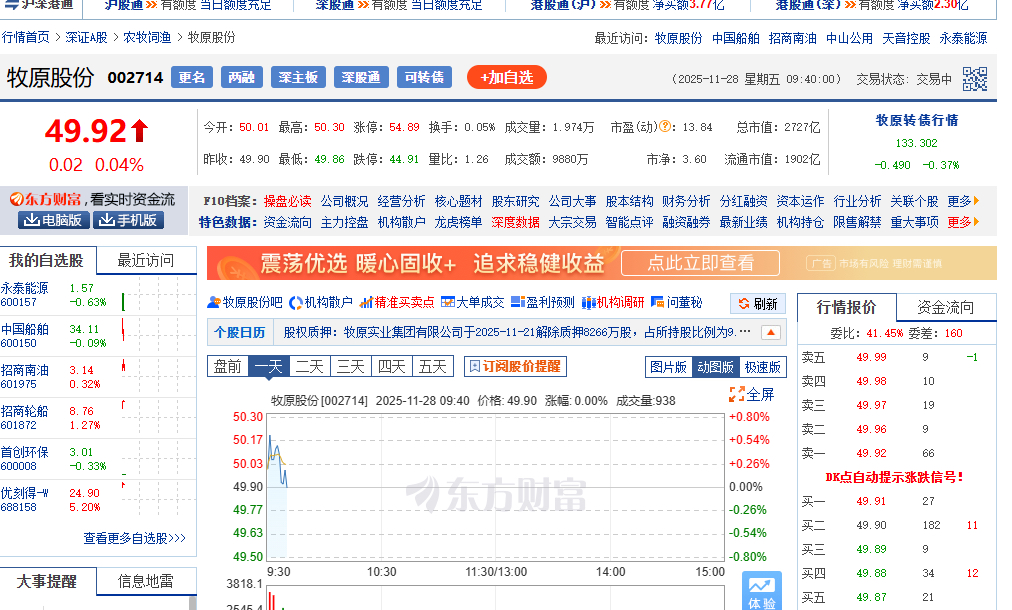
Task: Open 盈利预测 link
Action: [x=542, y=302]
